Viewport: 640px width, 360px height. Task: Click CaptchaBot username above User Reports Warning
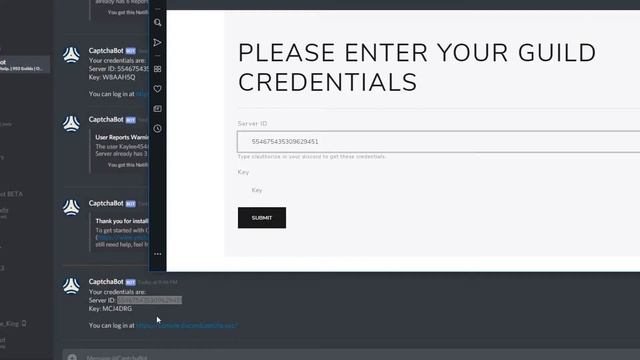106,120
